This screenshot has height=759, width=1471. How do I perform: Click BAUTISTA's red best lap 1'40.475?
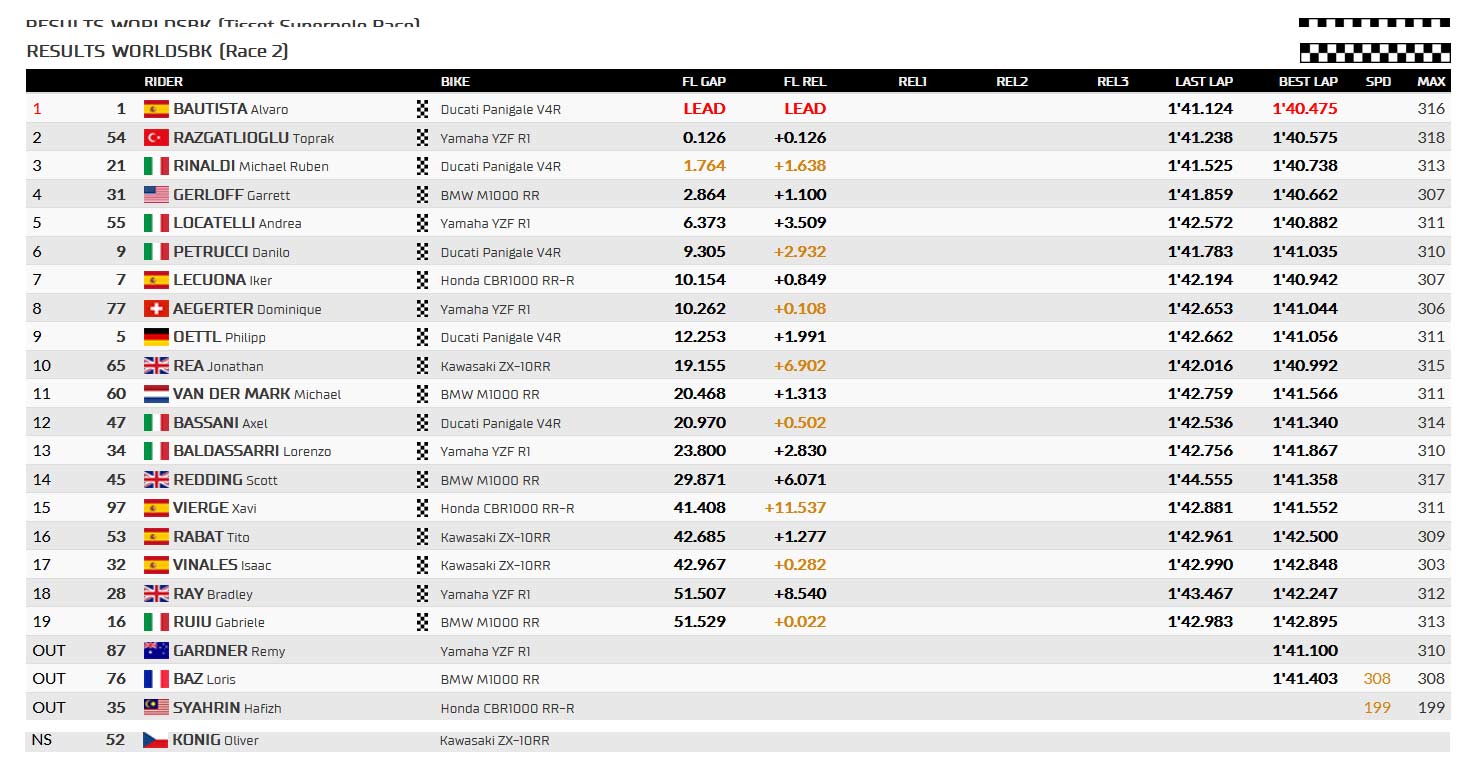pos(1305,109)
